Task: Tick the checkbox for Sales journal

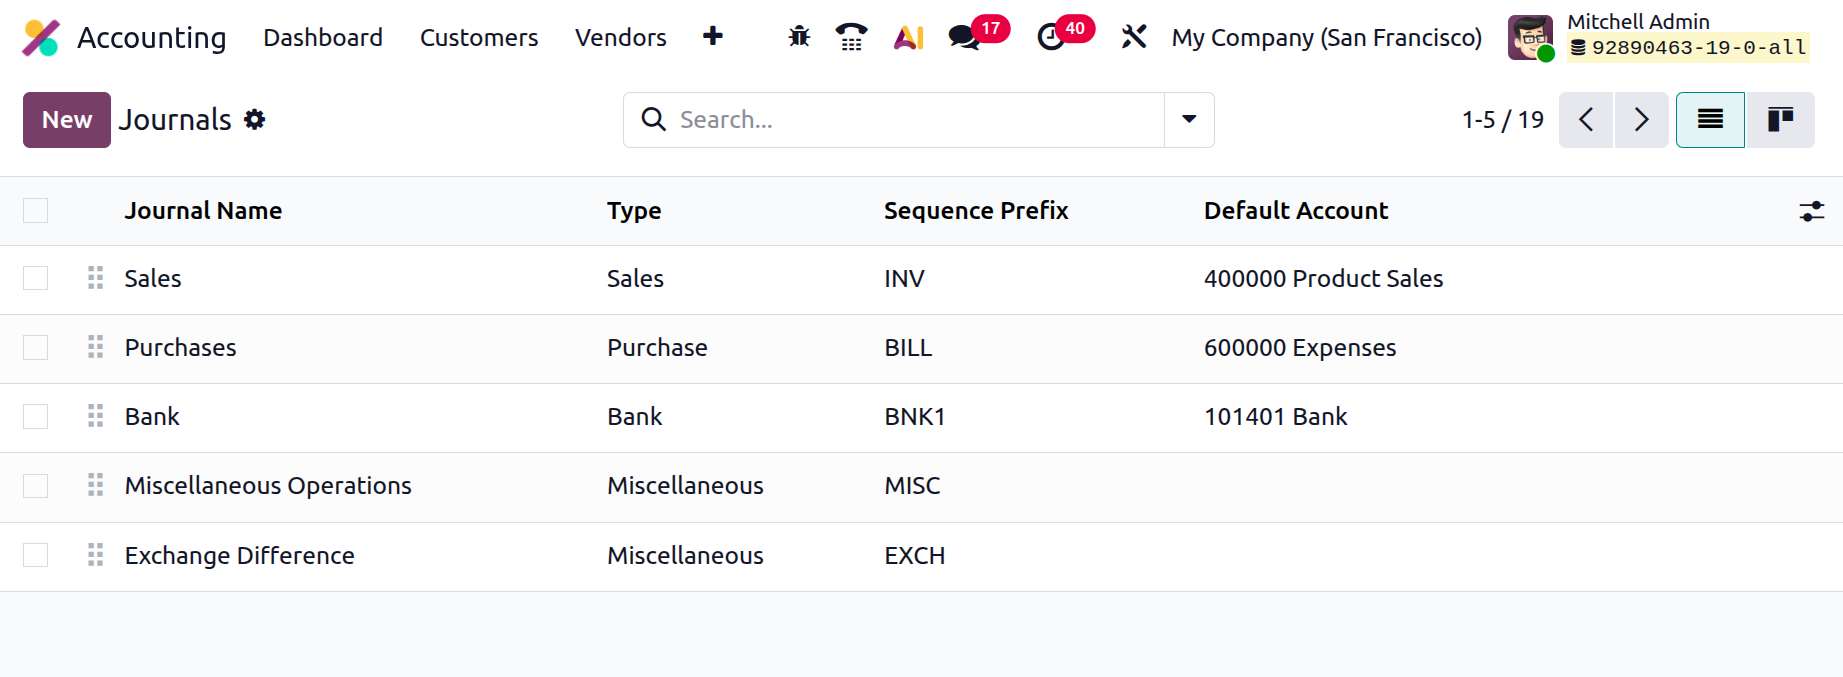Action: [x=36, y=278]
